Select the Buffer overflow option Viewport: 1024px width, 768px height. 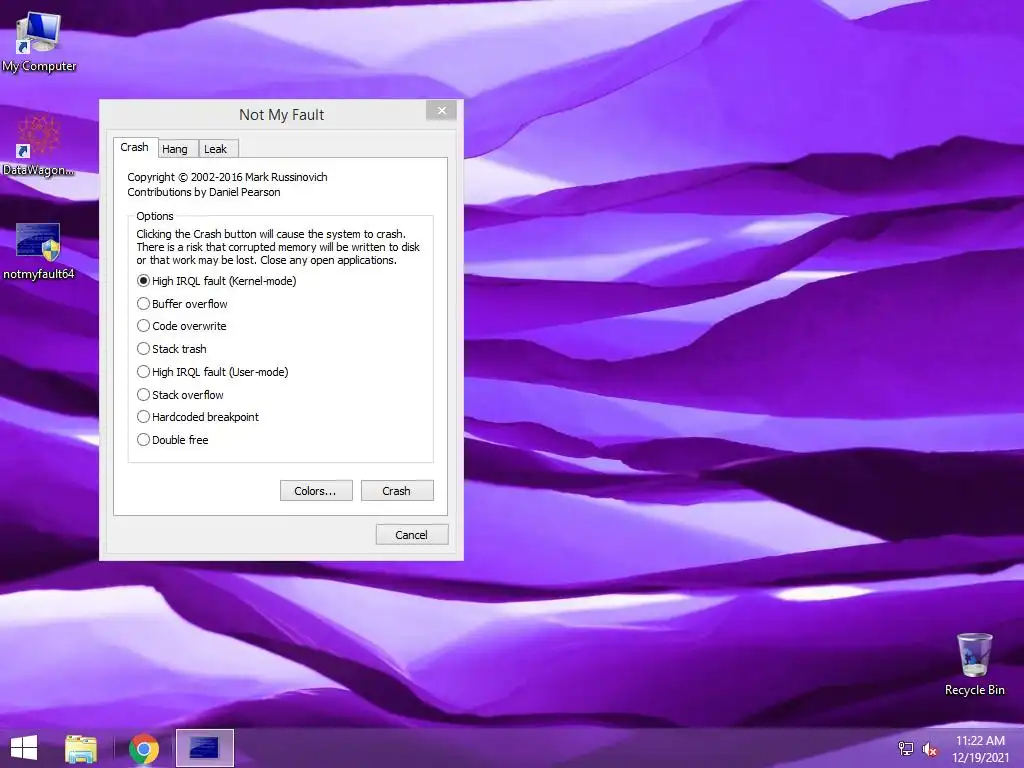[x=182, y=304]
